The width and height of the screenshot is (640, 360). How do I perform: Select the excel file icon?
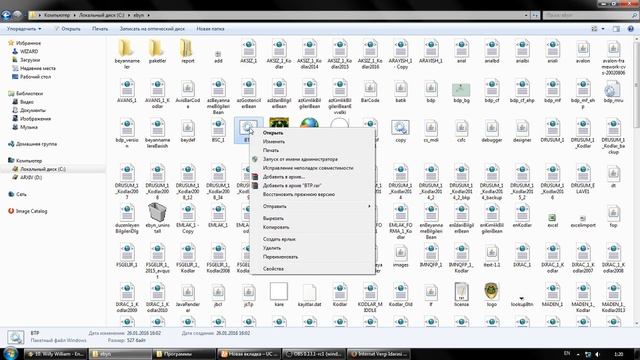pyautogui.click(x=552, y=218)
